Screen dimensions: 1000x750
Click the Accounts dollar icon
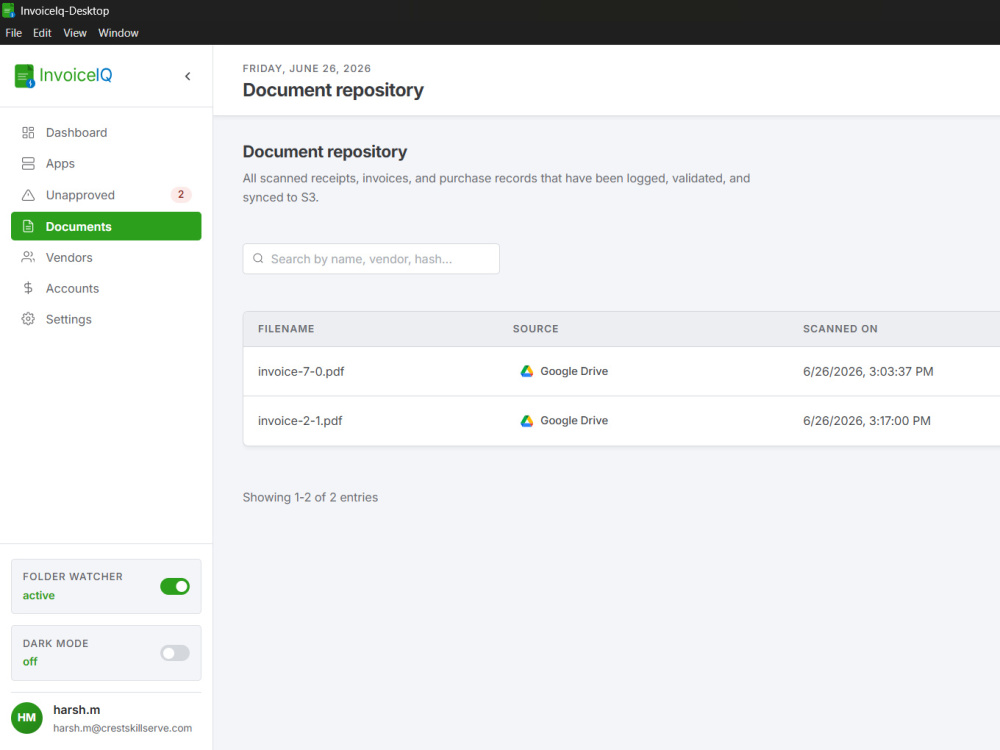pyautogui.click(x=28, y=288)
